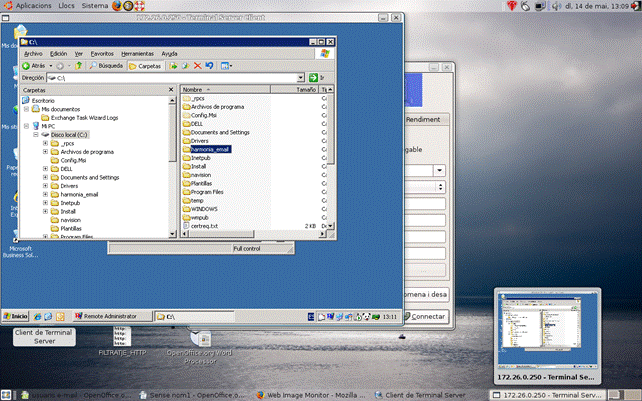The image size is (642, 401).
Task: Open the Herramientas menu
Action: [x=136, y=53]
